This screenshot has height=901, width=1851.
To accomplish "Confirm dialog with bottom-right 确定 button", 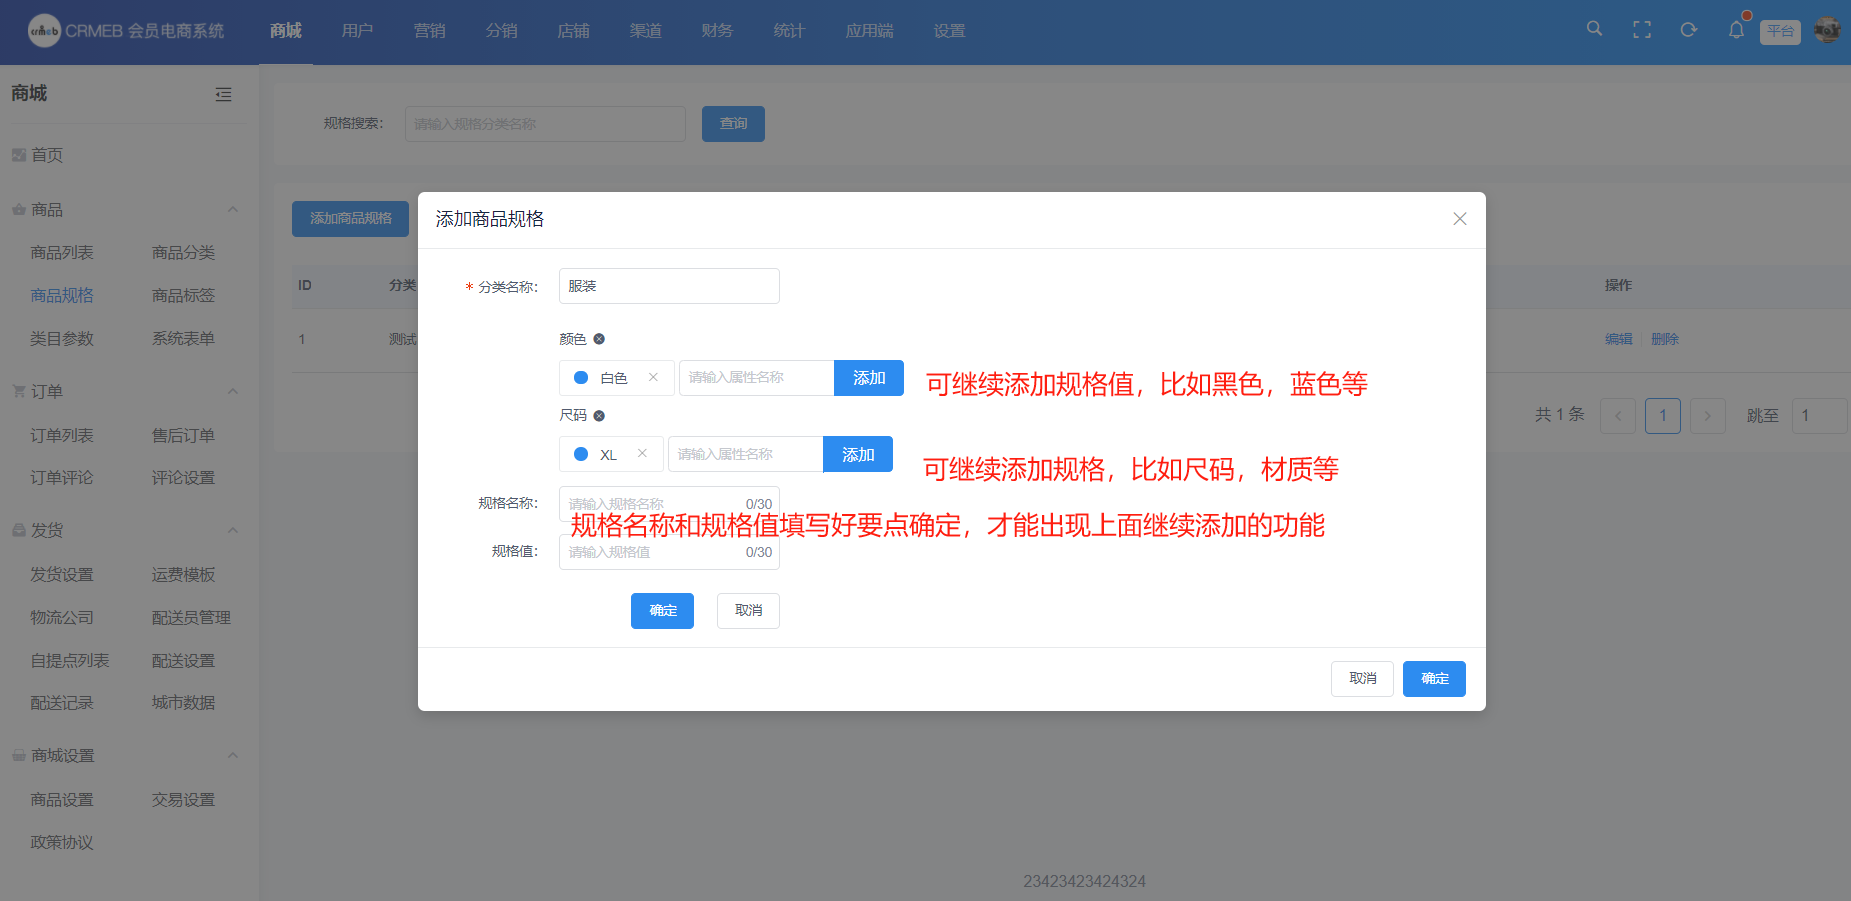I will tap(1434, 679).
